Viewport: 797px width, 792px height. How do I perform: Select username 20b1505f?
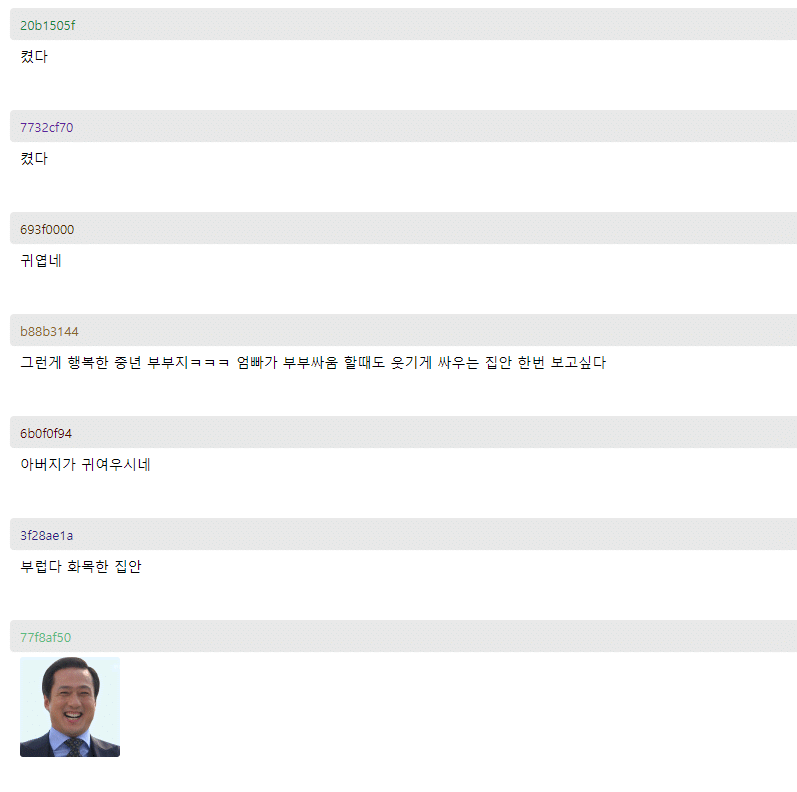pos(47,25)
